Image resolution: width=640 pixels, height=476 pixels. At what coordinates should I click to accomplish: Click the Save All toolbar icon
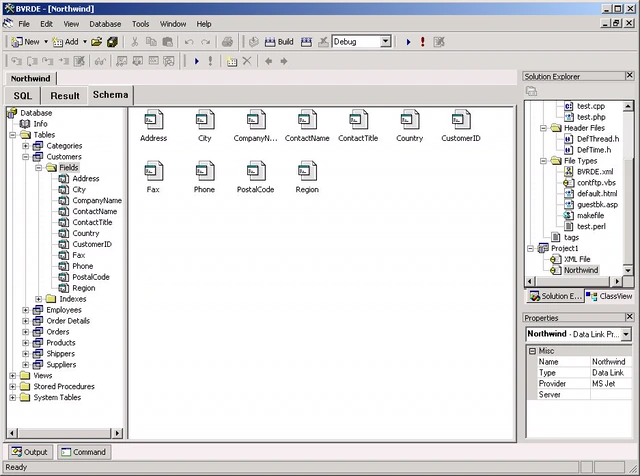(112, 42)
